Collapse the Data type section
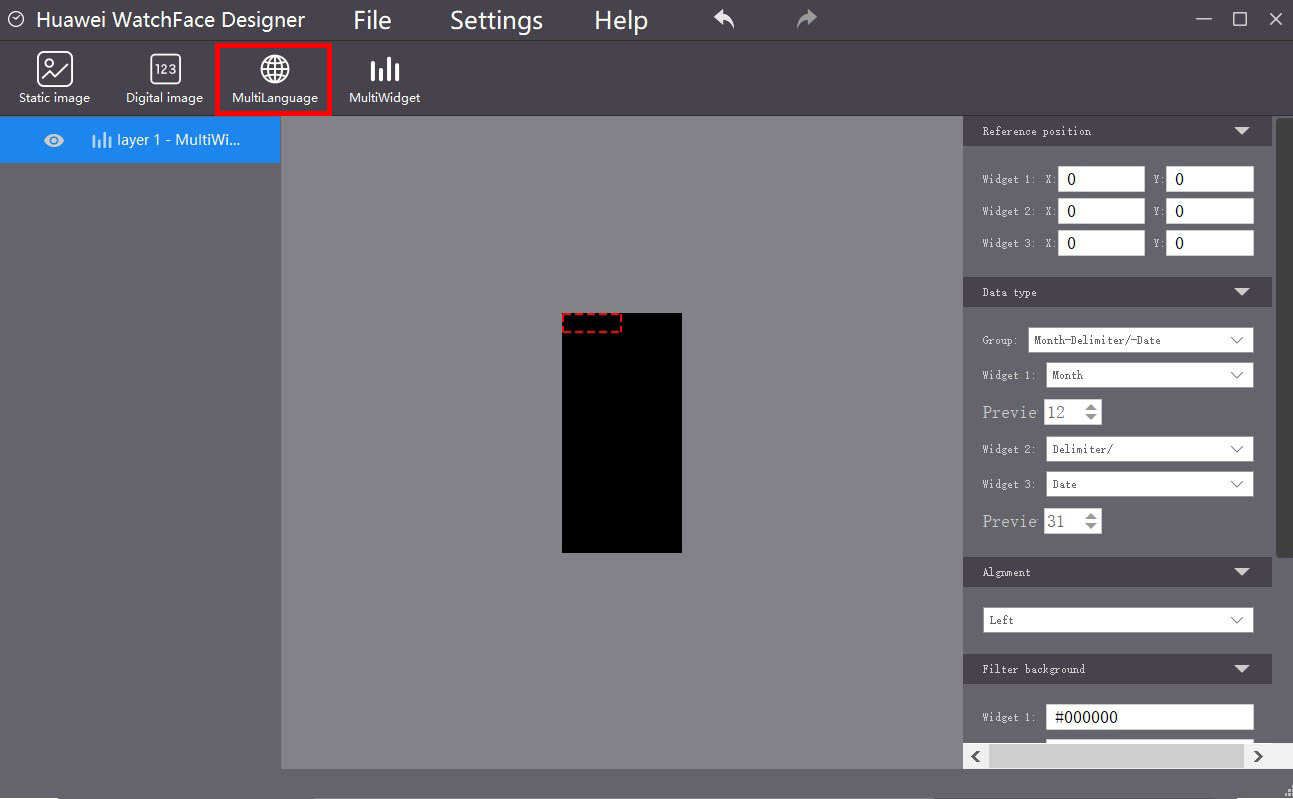Image resolution: width=1293 pixels, height=799 pixels. (1242, 292)
